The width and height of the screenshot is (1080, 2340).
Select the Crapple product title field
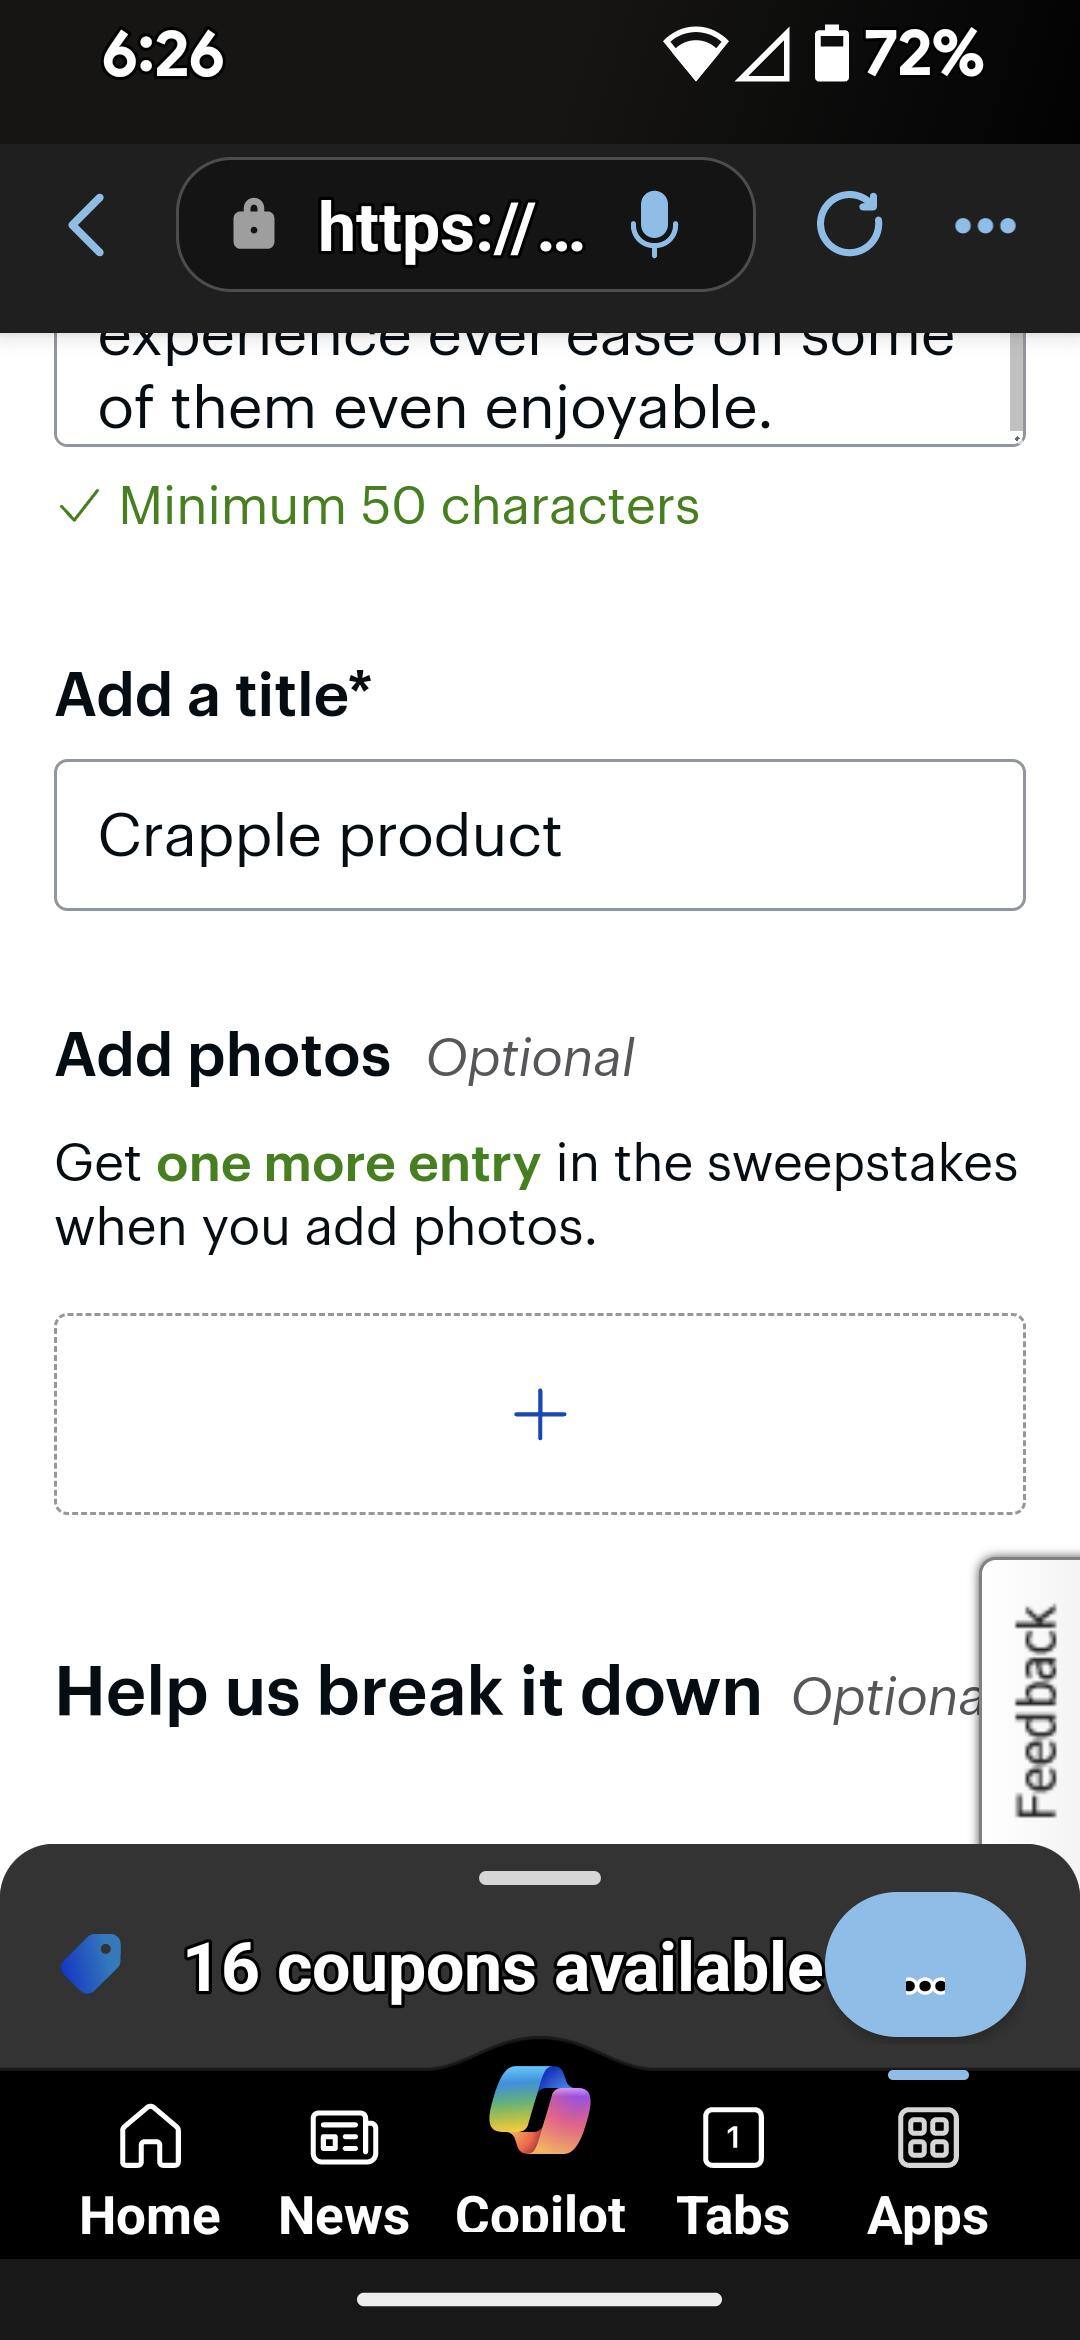click(x=540, y=834)
